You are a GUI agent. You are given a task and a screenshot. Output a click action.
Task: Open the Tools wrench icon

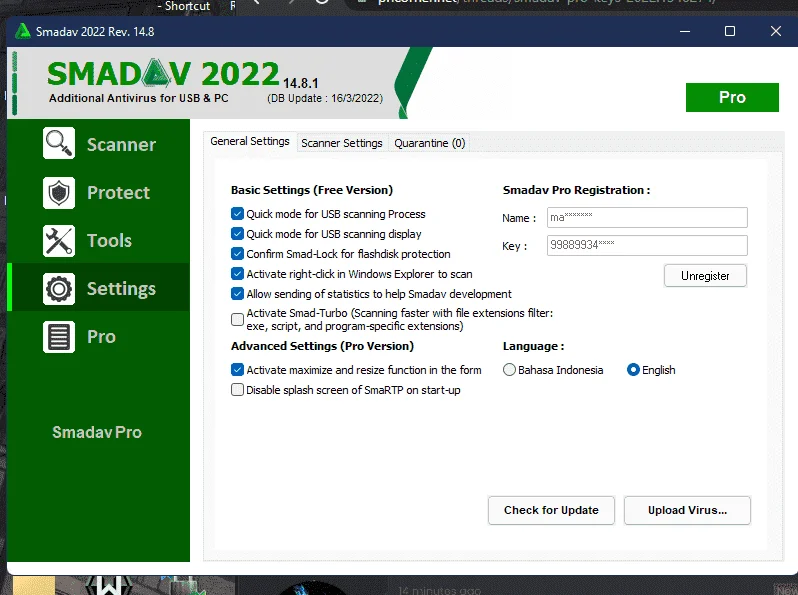click(59, 241)
